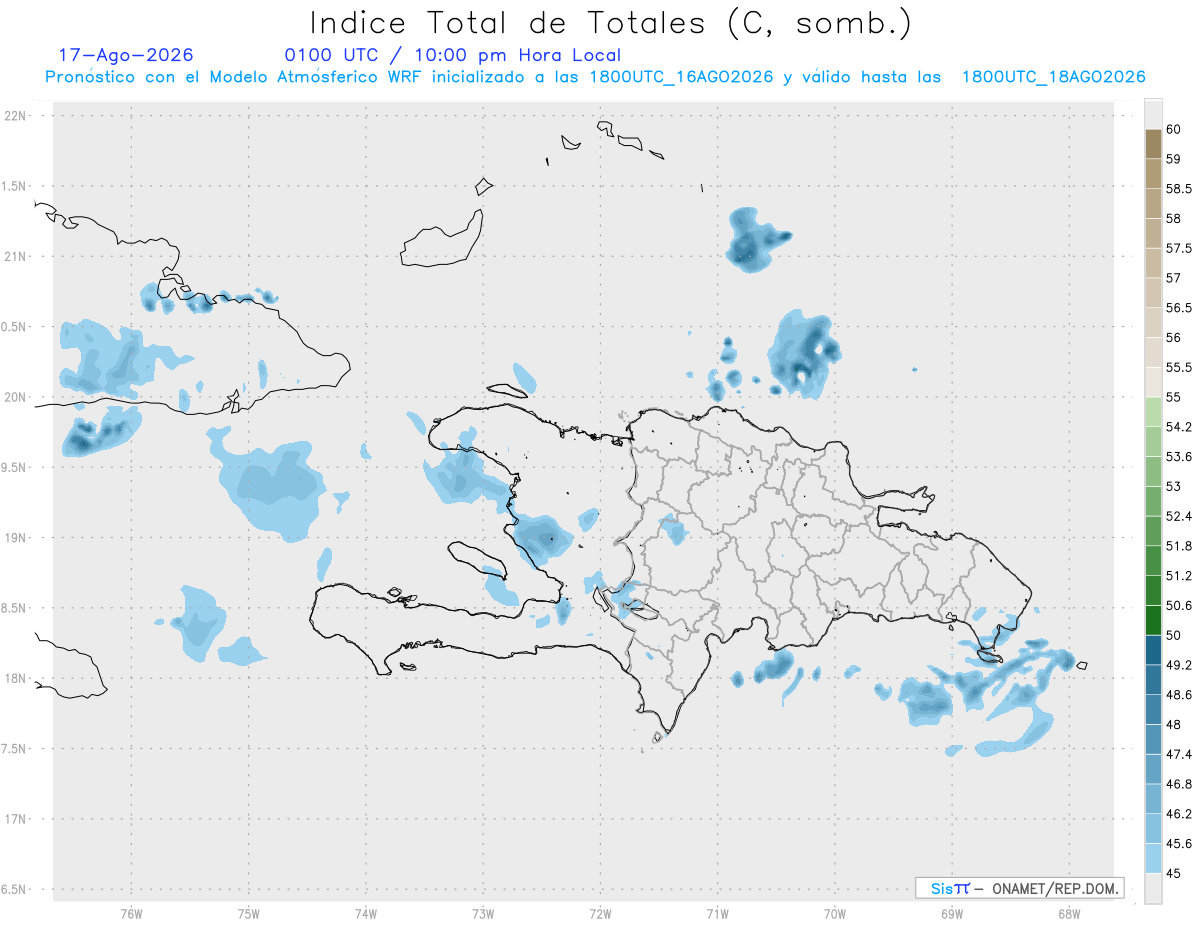The height and width of the screenshot is (927, 1200).
Task: Click the '22N' latitude label
Action: pyautogui.click(x=17, y=116)
